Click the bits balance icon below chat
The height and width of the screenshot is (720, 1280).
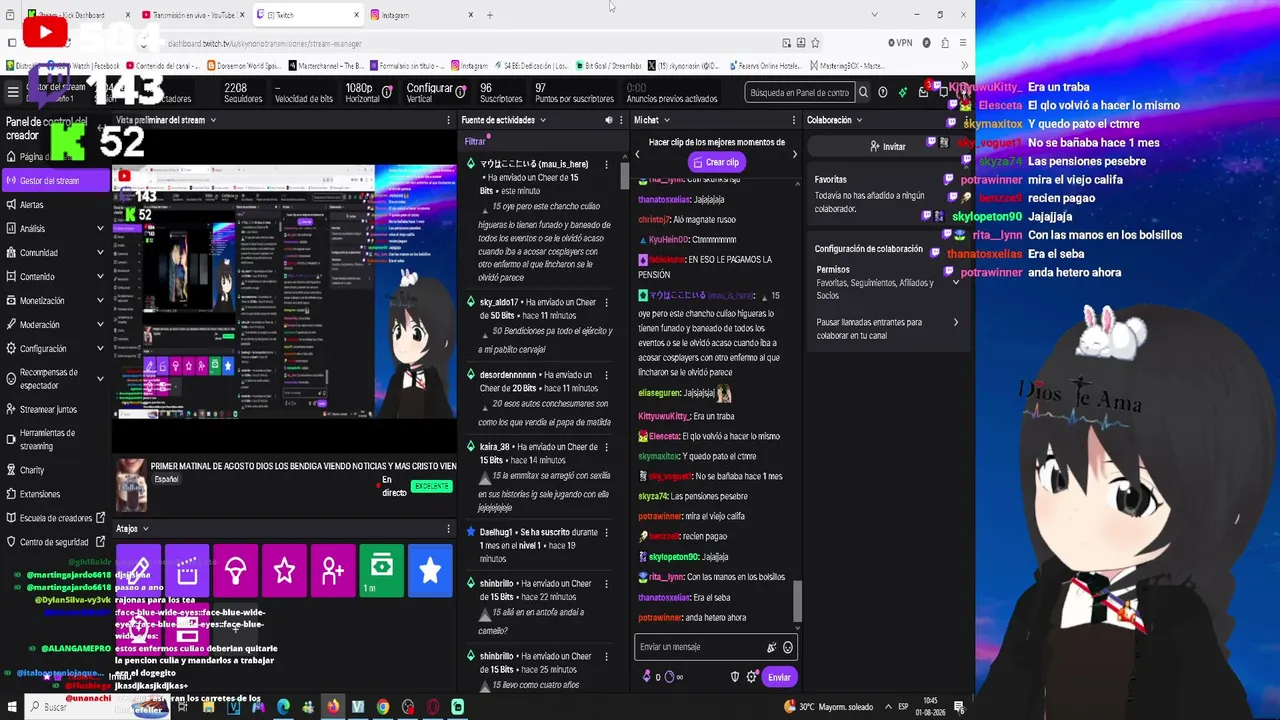pos(647,677)
